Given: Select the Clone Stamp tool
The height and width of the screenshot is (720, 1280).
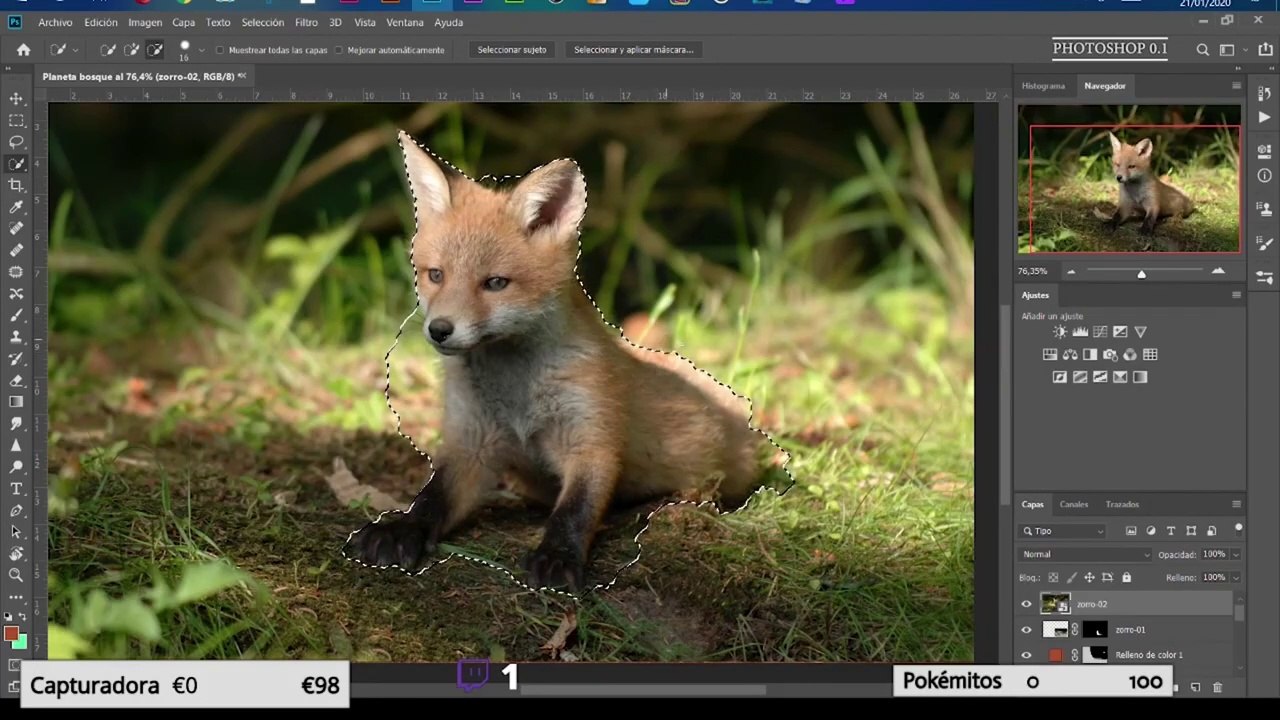Looking at the screenshot, I should tap(16, 337).
